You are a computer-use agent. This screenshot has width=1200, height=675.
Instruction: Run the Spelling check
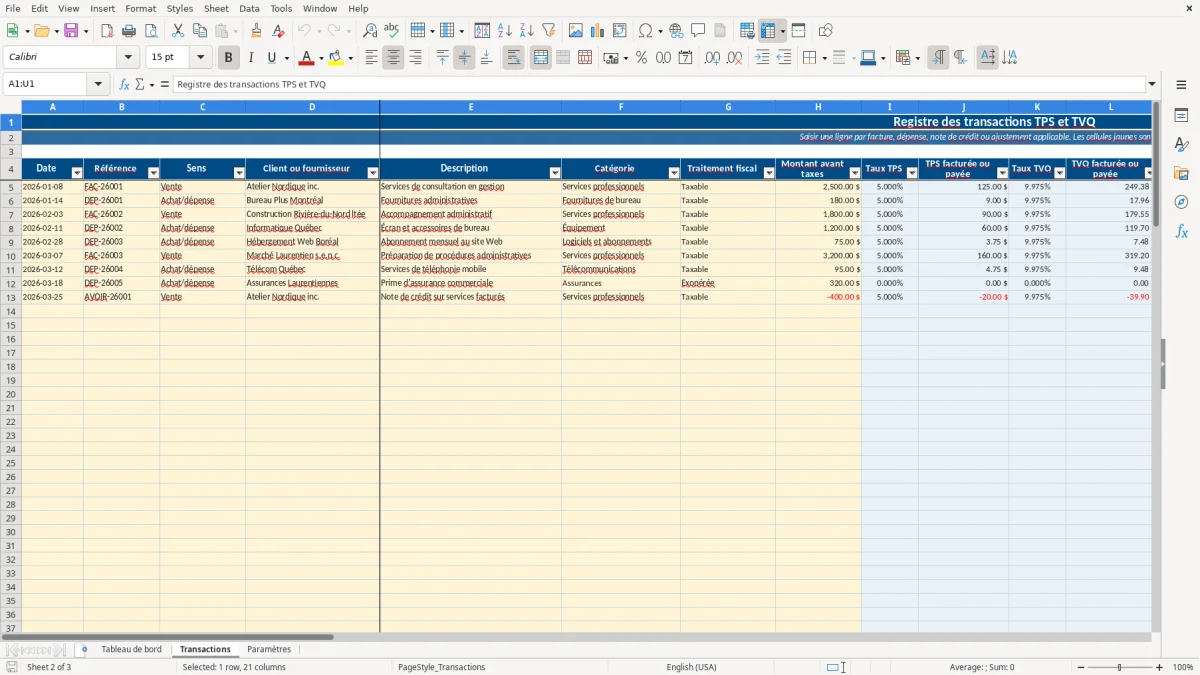392,31
